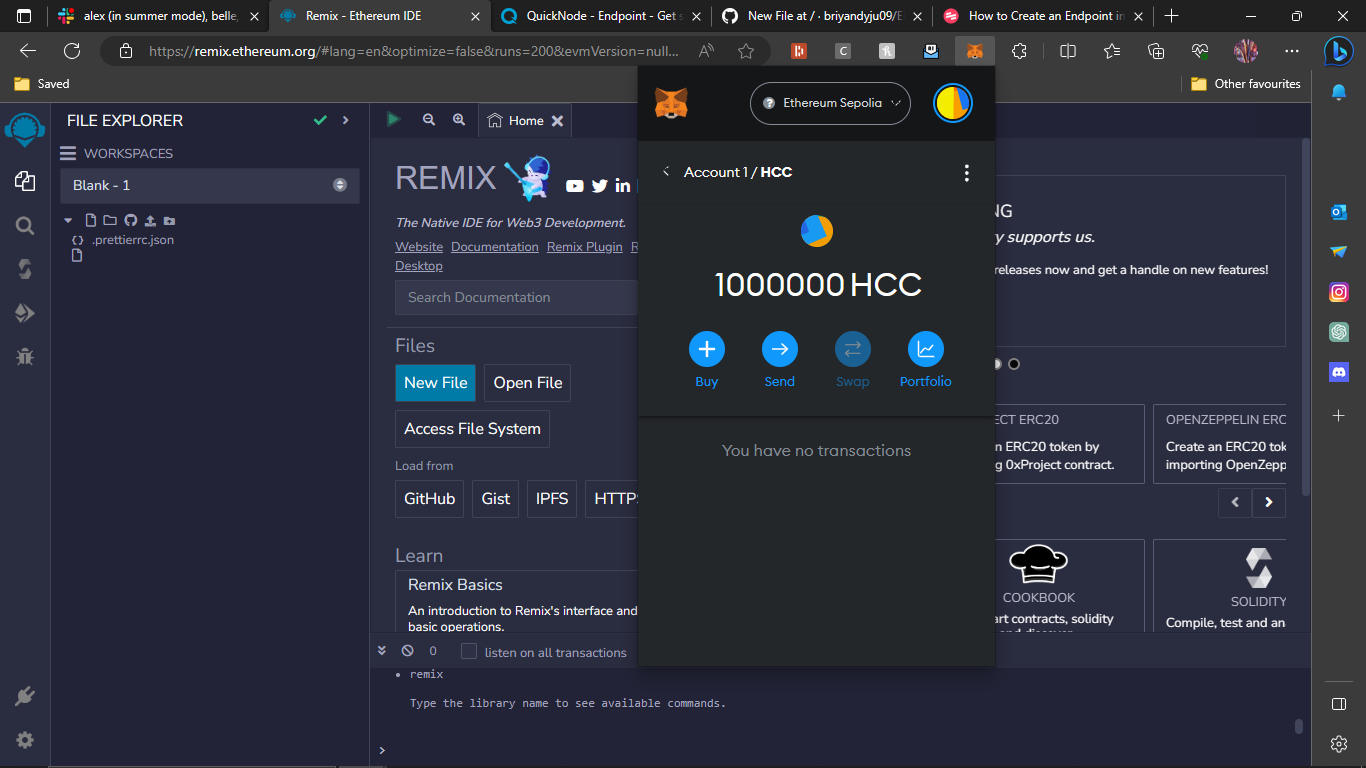Click the zoom in magnifier icon
The width and height of the screenshot is (1366, 768).
coord(459,120)
